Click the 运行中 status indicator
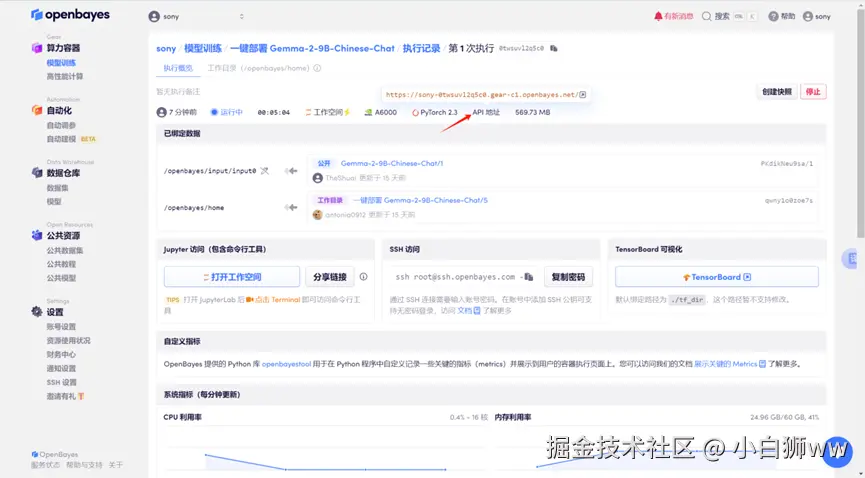Viewport: 865px width, 478px height. pos(227,112)
